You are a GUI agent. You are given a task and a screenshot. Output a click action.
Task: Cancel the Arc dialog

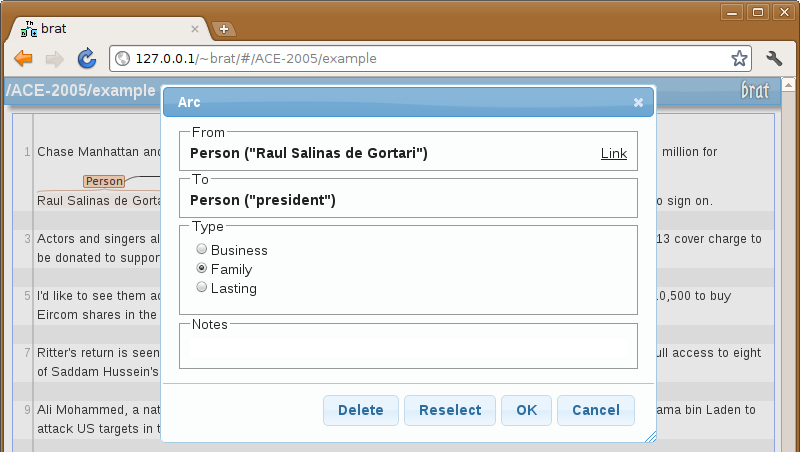596,410
